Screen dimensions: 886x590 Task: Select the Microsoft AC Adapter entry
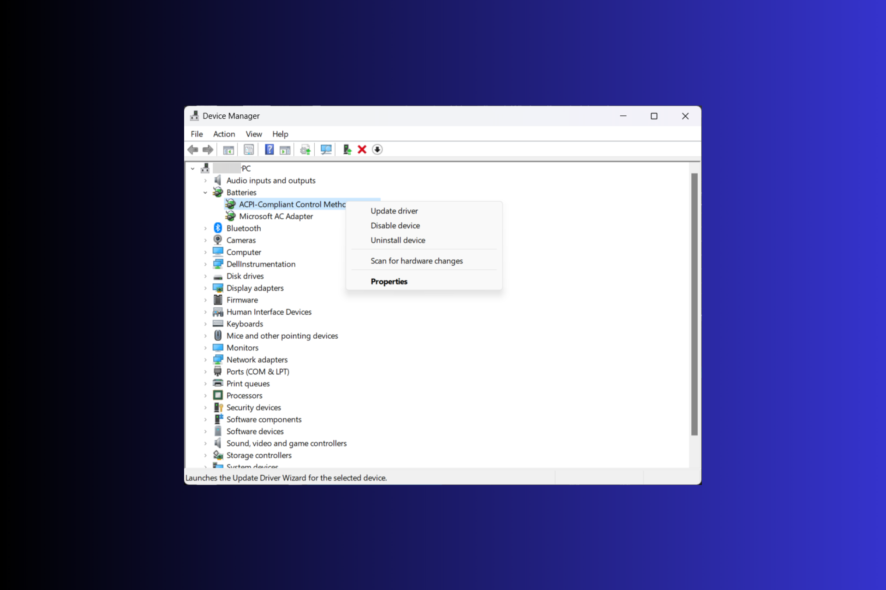tap(276, 216)
